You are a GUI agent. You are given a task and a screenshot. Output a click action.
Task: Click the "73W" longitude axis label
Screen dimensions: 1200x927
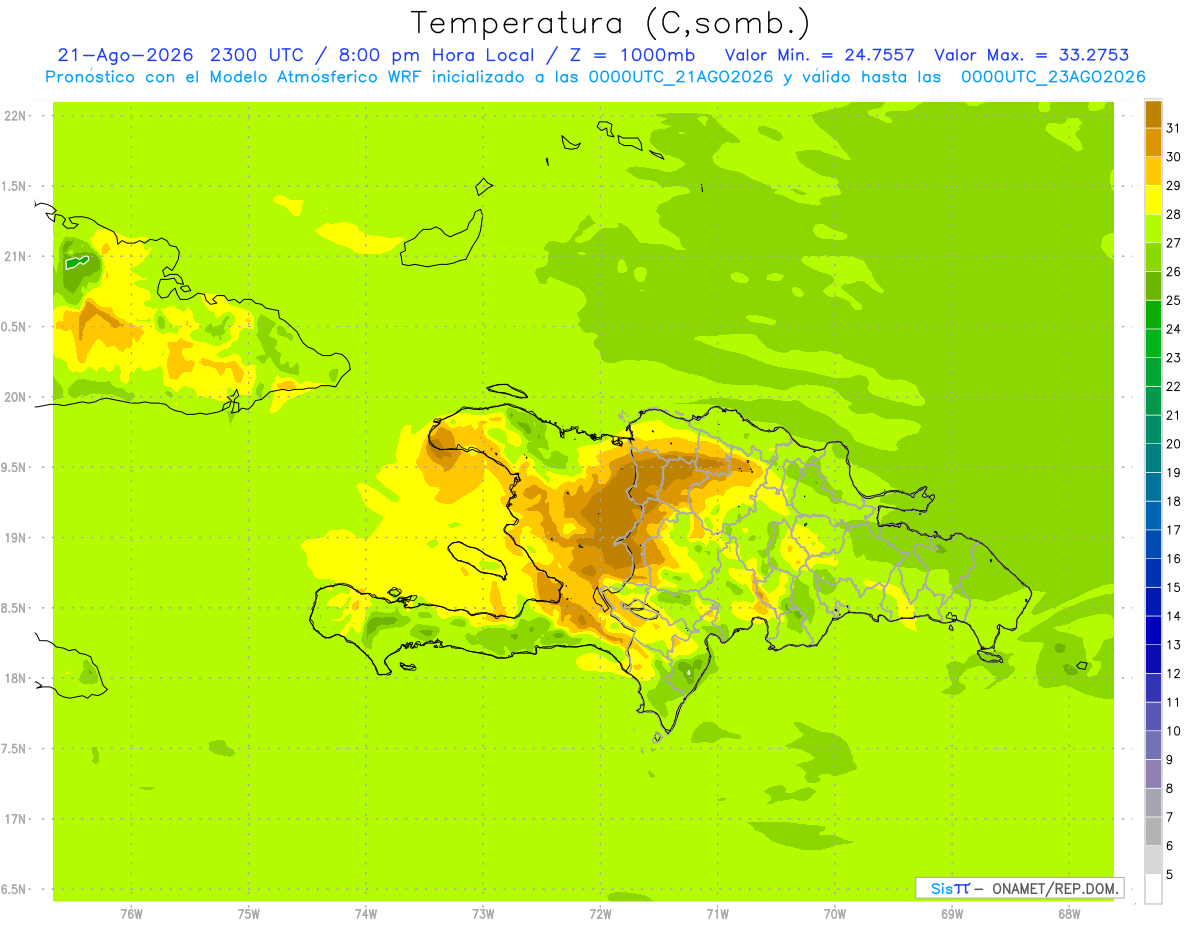[x=483, y=914]
